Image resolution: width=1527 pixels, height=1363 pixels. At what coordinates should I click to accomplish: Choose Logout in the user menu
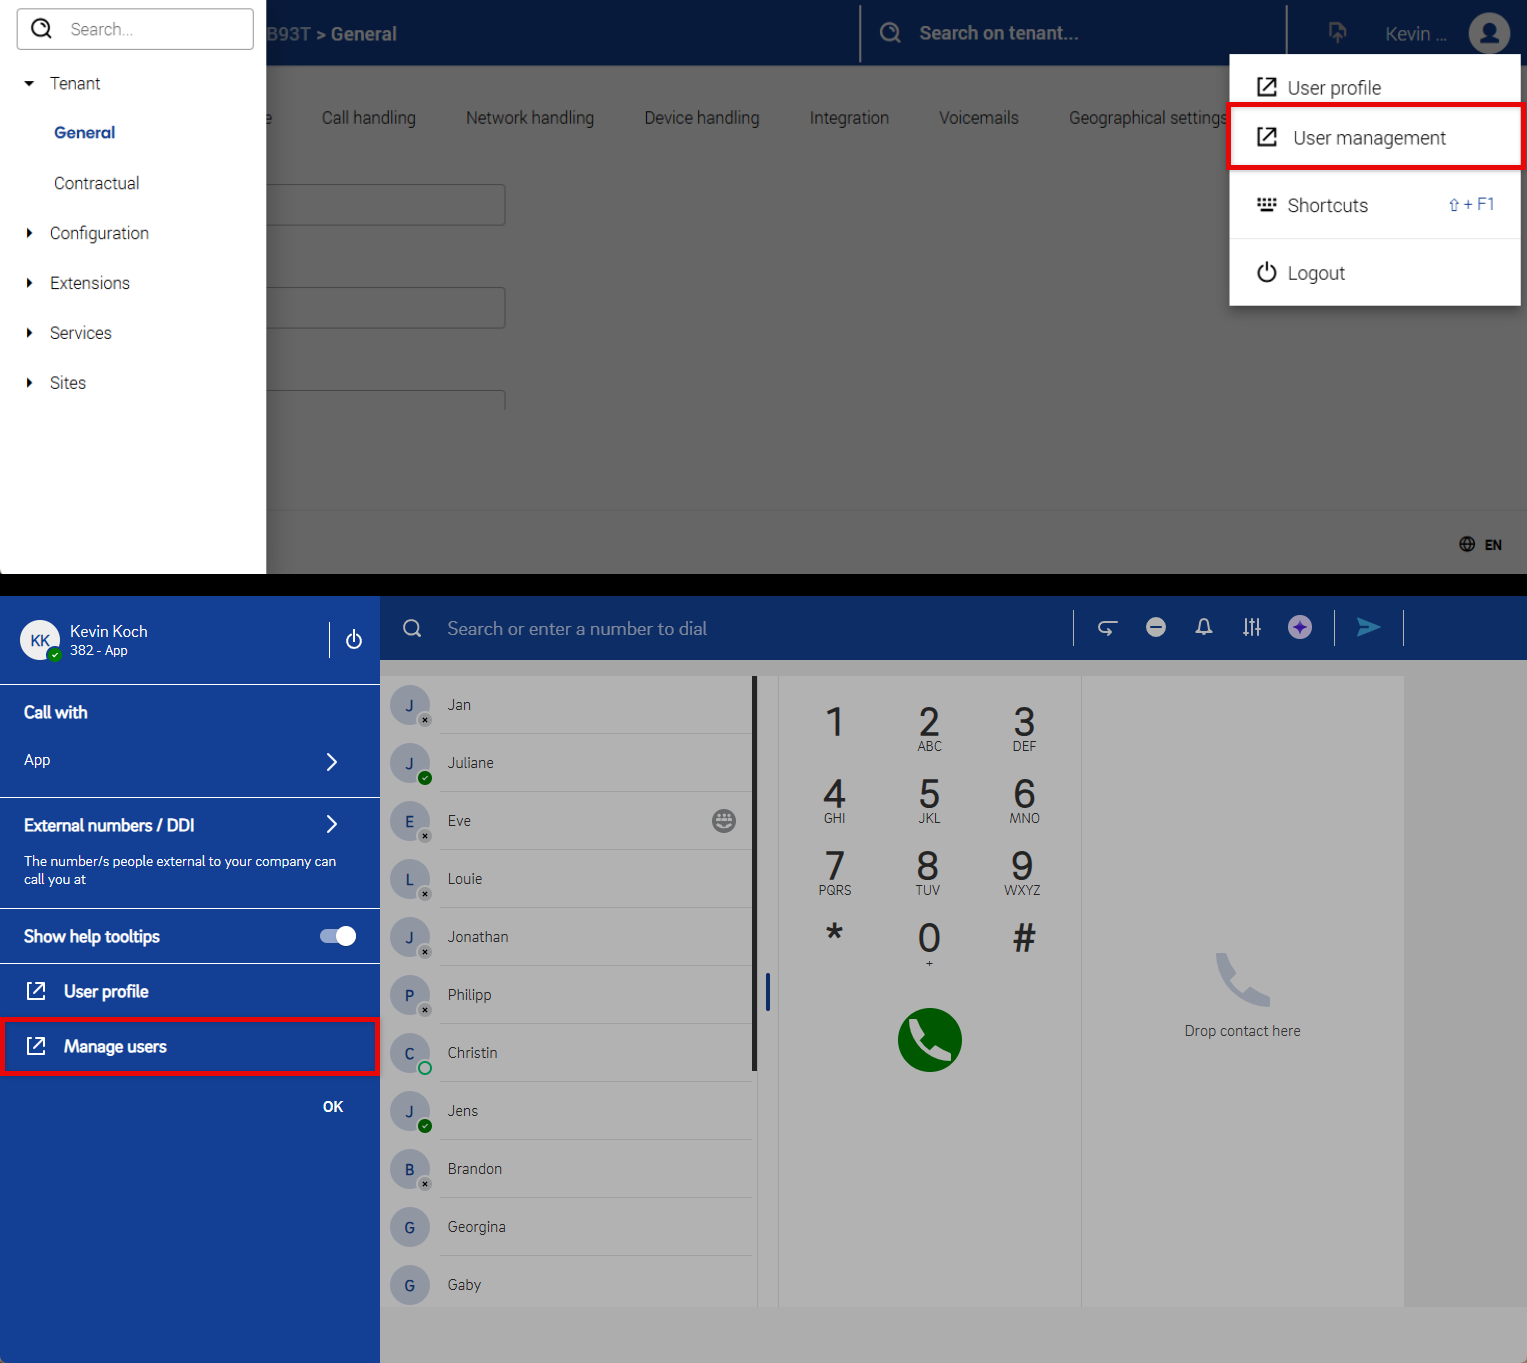pos(1315,273)
